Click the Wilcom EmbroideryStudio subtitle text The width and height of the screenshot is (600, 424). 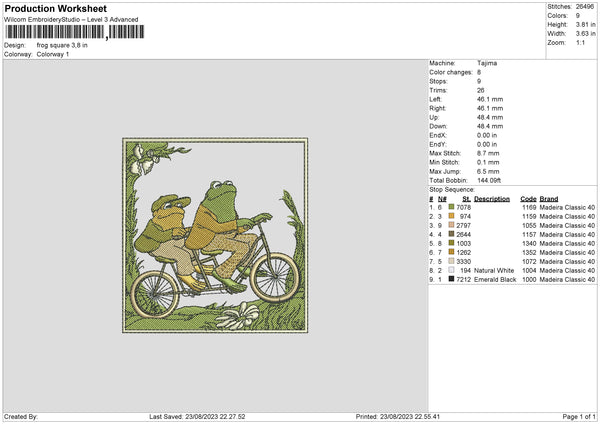point(71,20)
